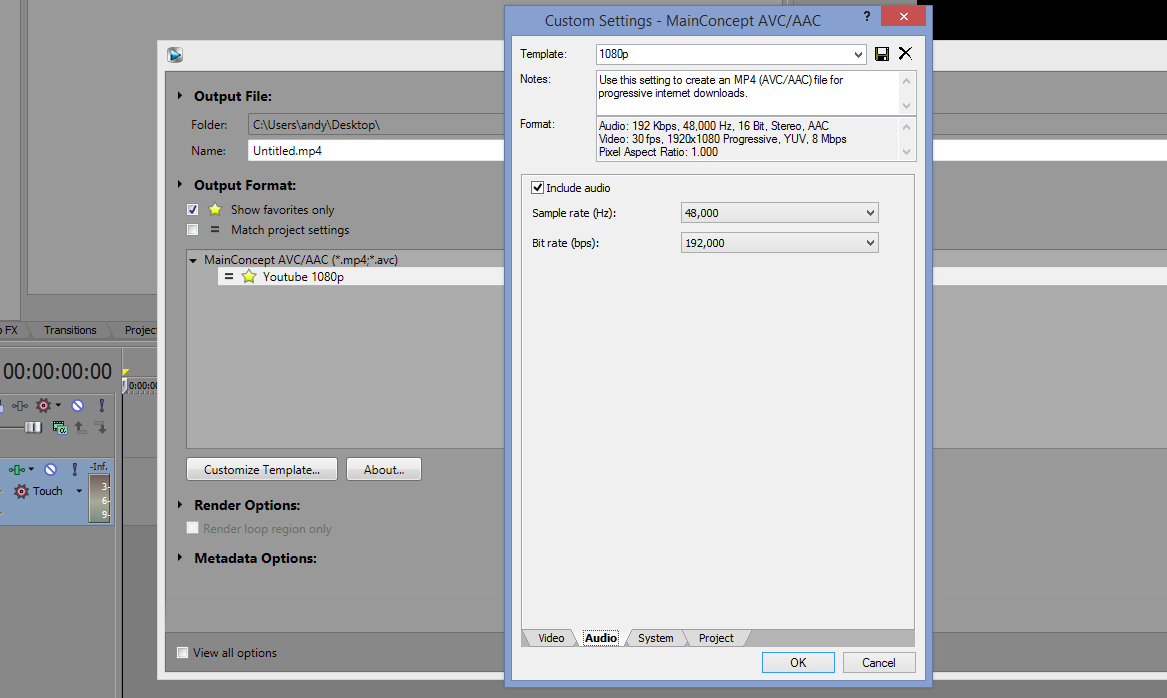Viewport: 1167px width, 698px height.
Task: Collapse the Output File section
Action: (x=180, y=95)
